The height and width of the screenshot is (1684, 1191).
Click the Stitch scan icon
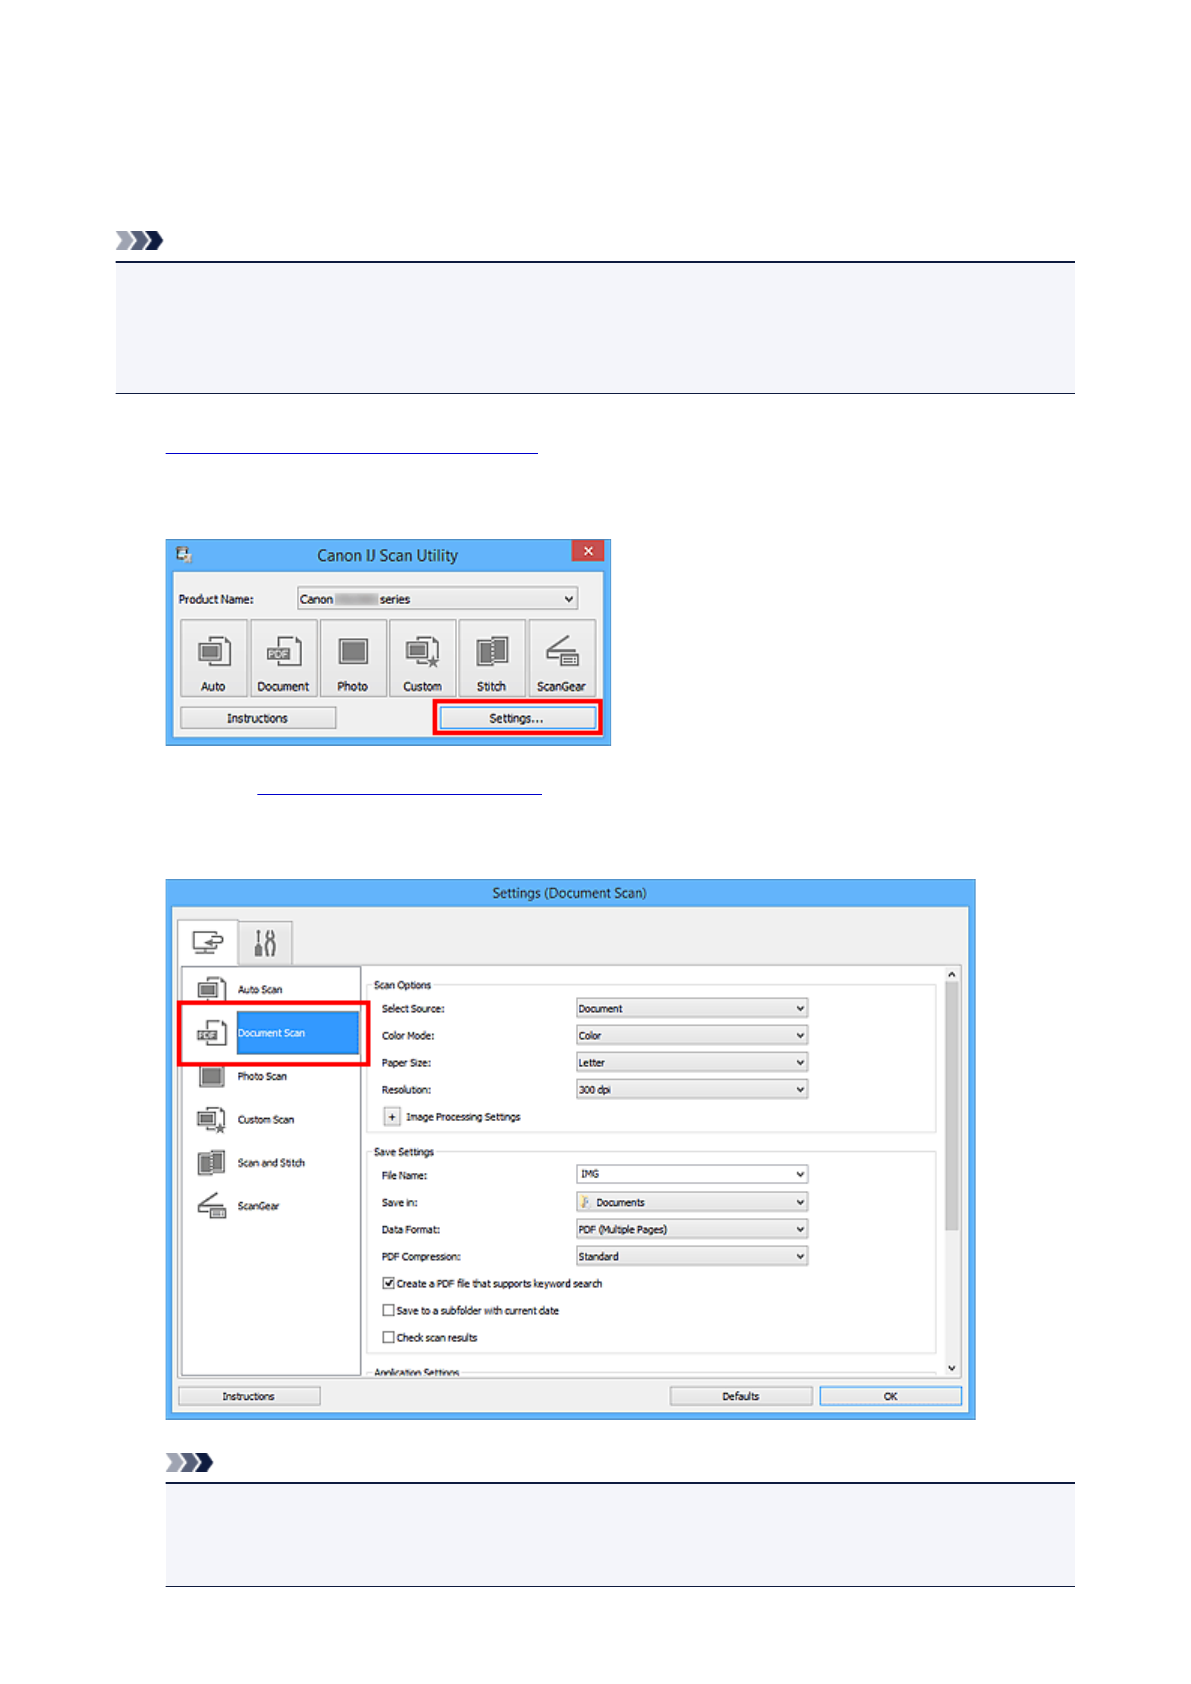tap(491, 658)
